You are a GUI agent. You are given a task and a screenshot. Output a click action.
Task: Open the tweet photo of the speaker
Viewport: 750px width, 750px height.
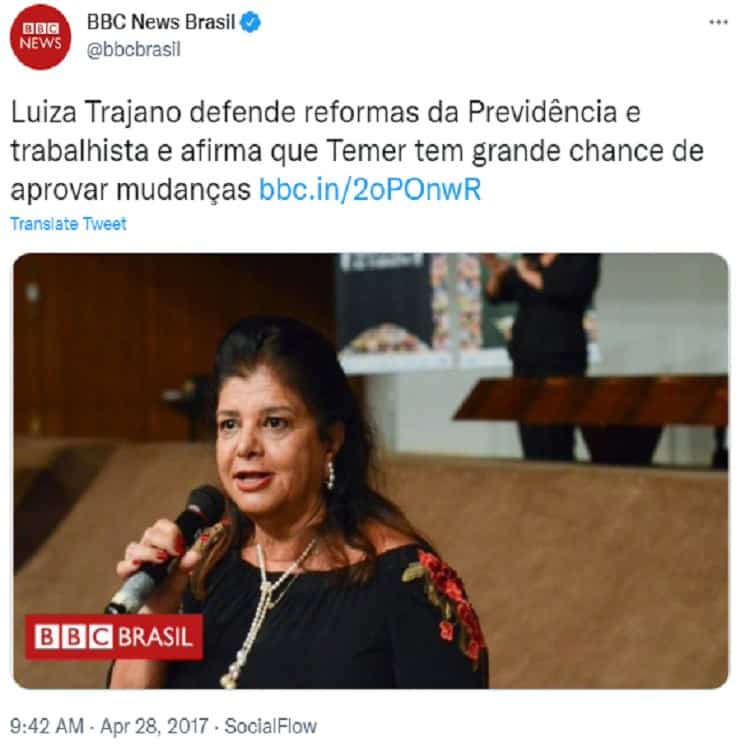[x=371, y=471]
